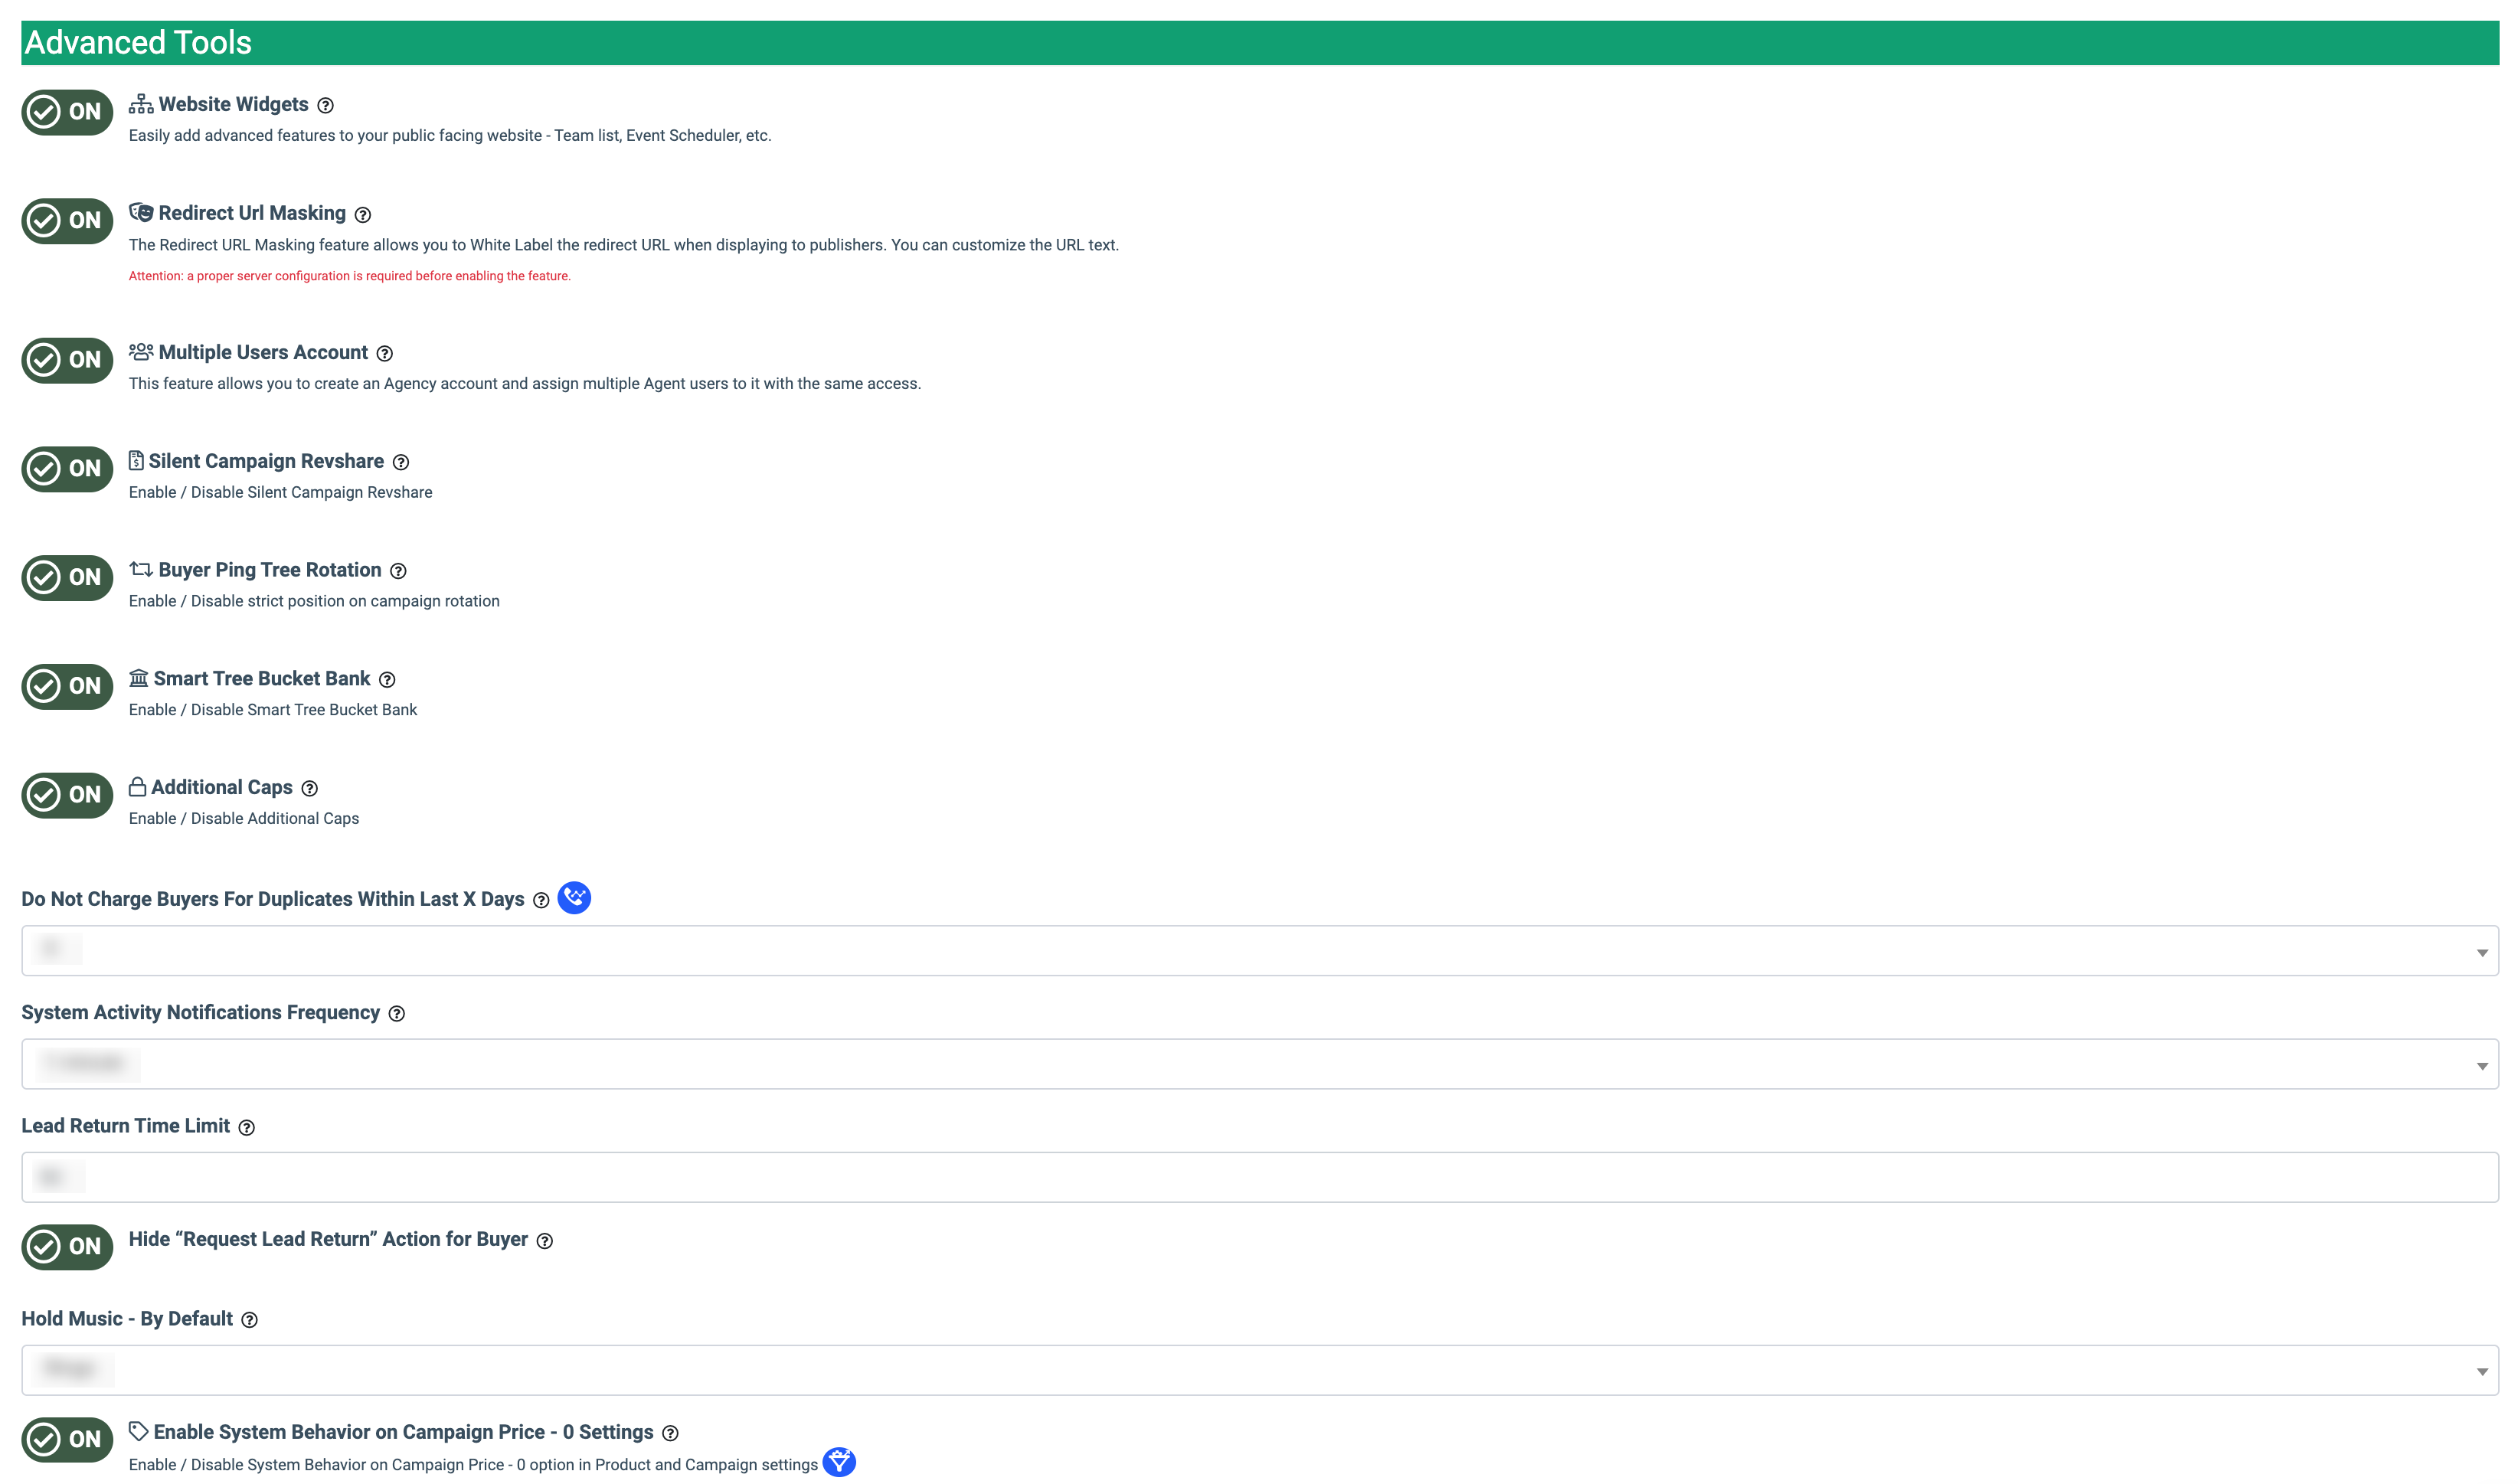This screenshot has width=2518, height=1484.
Task: Click Lead Return Time Limit input field
Action: [1259, 1178]
